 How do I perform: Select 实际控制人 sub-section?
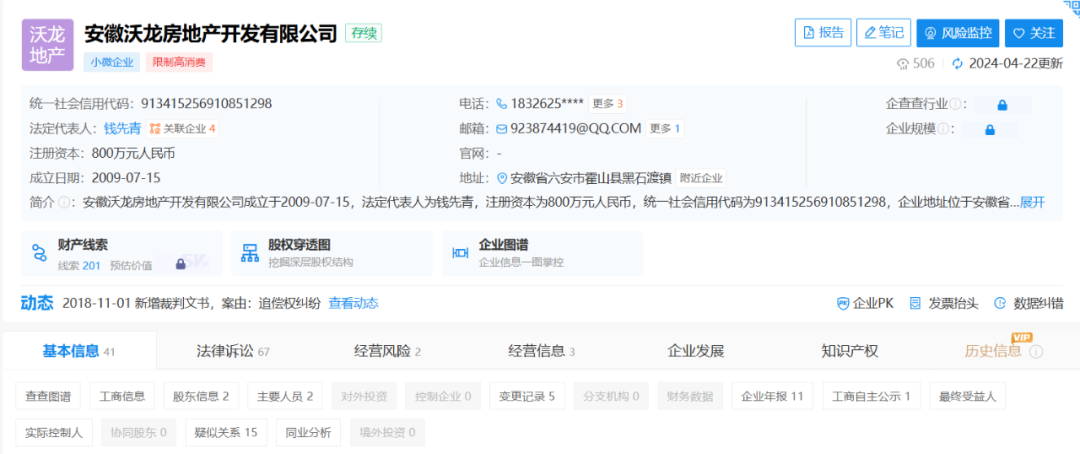pos(54,433)
